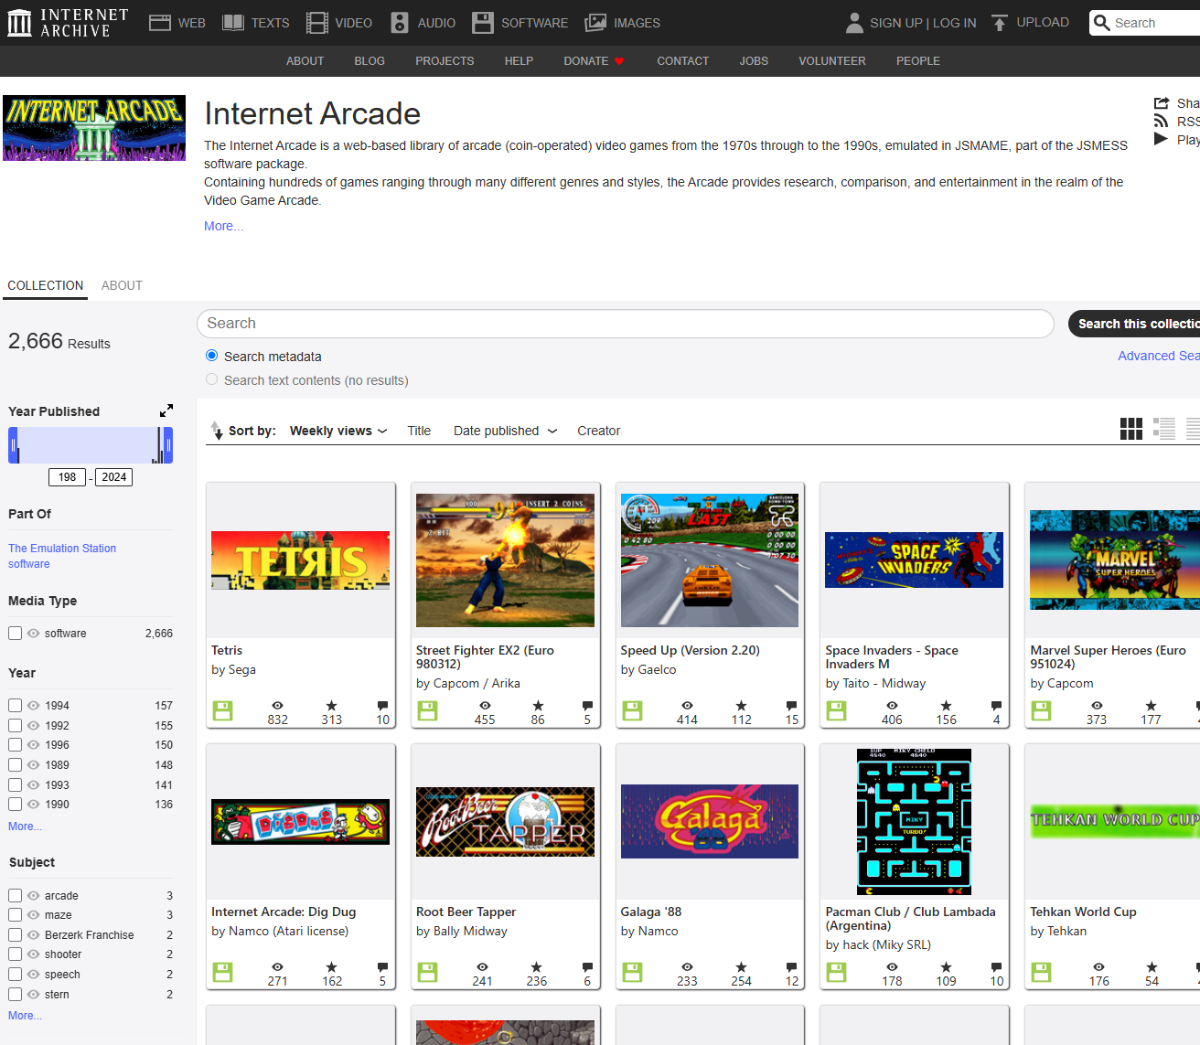The height and width of the screenshot is (1045, 1200).
Task: Open the Video film icon
Action: pos(317,23)
